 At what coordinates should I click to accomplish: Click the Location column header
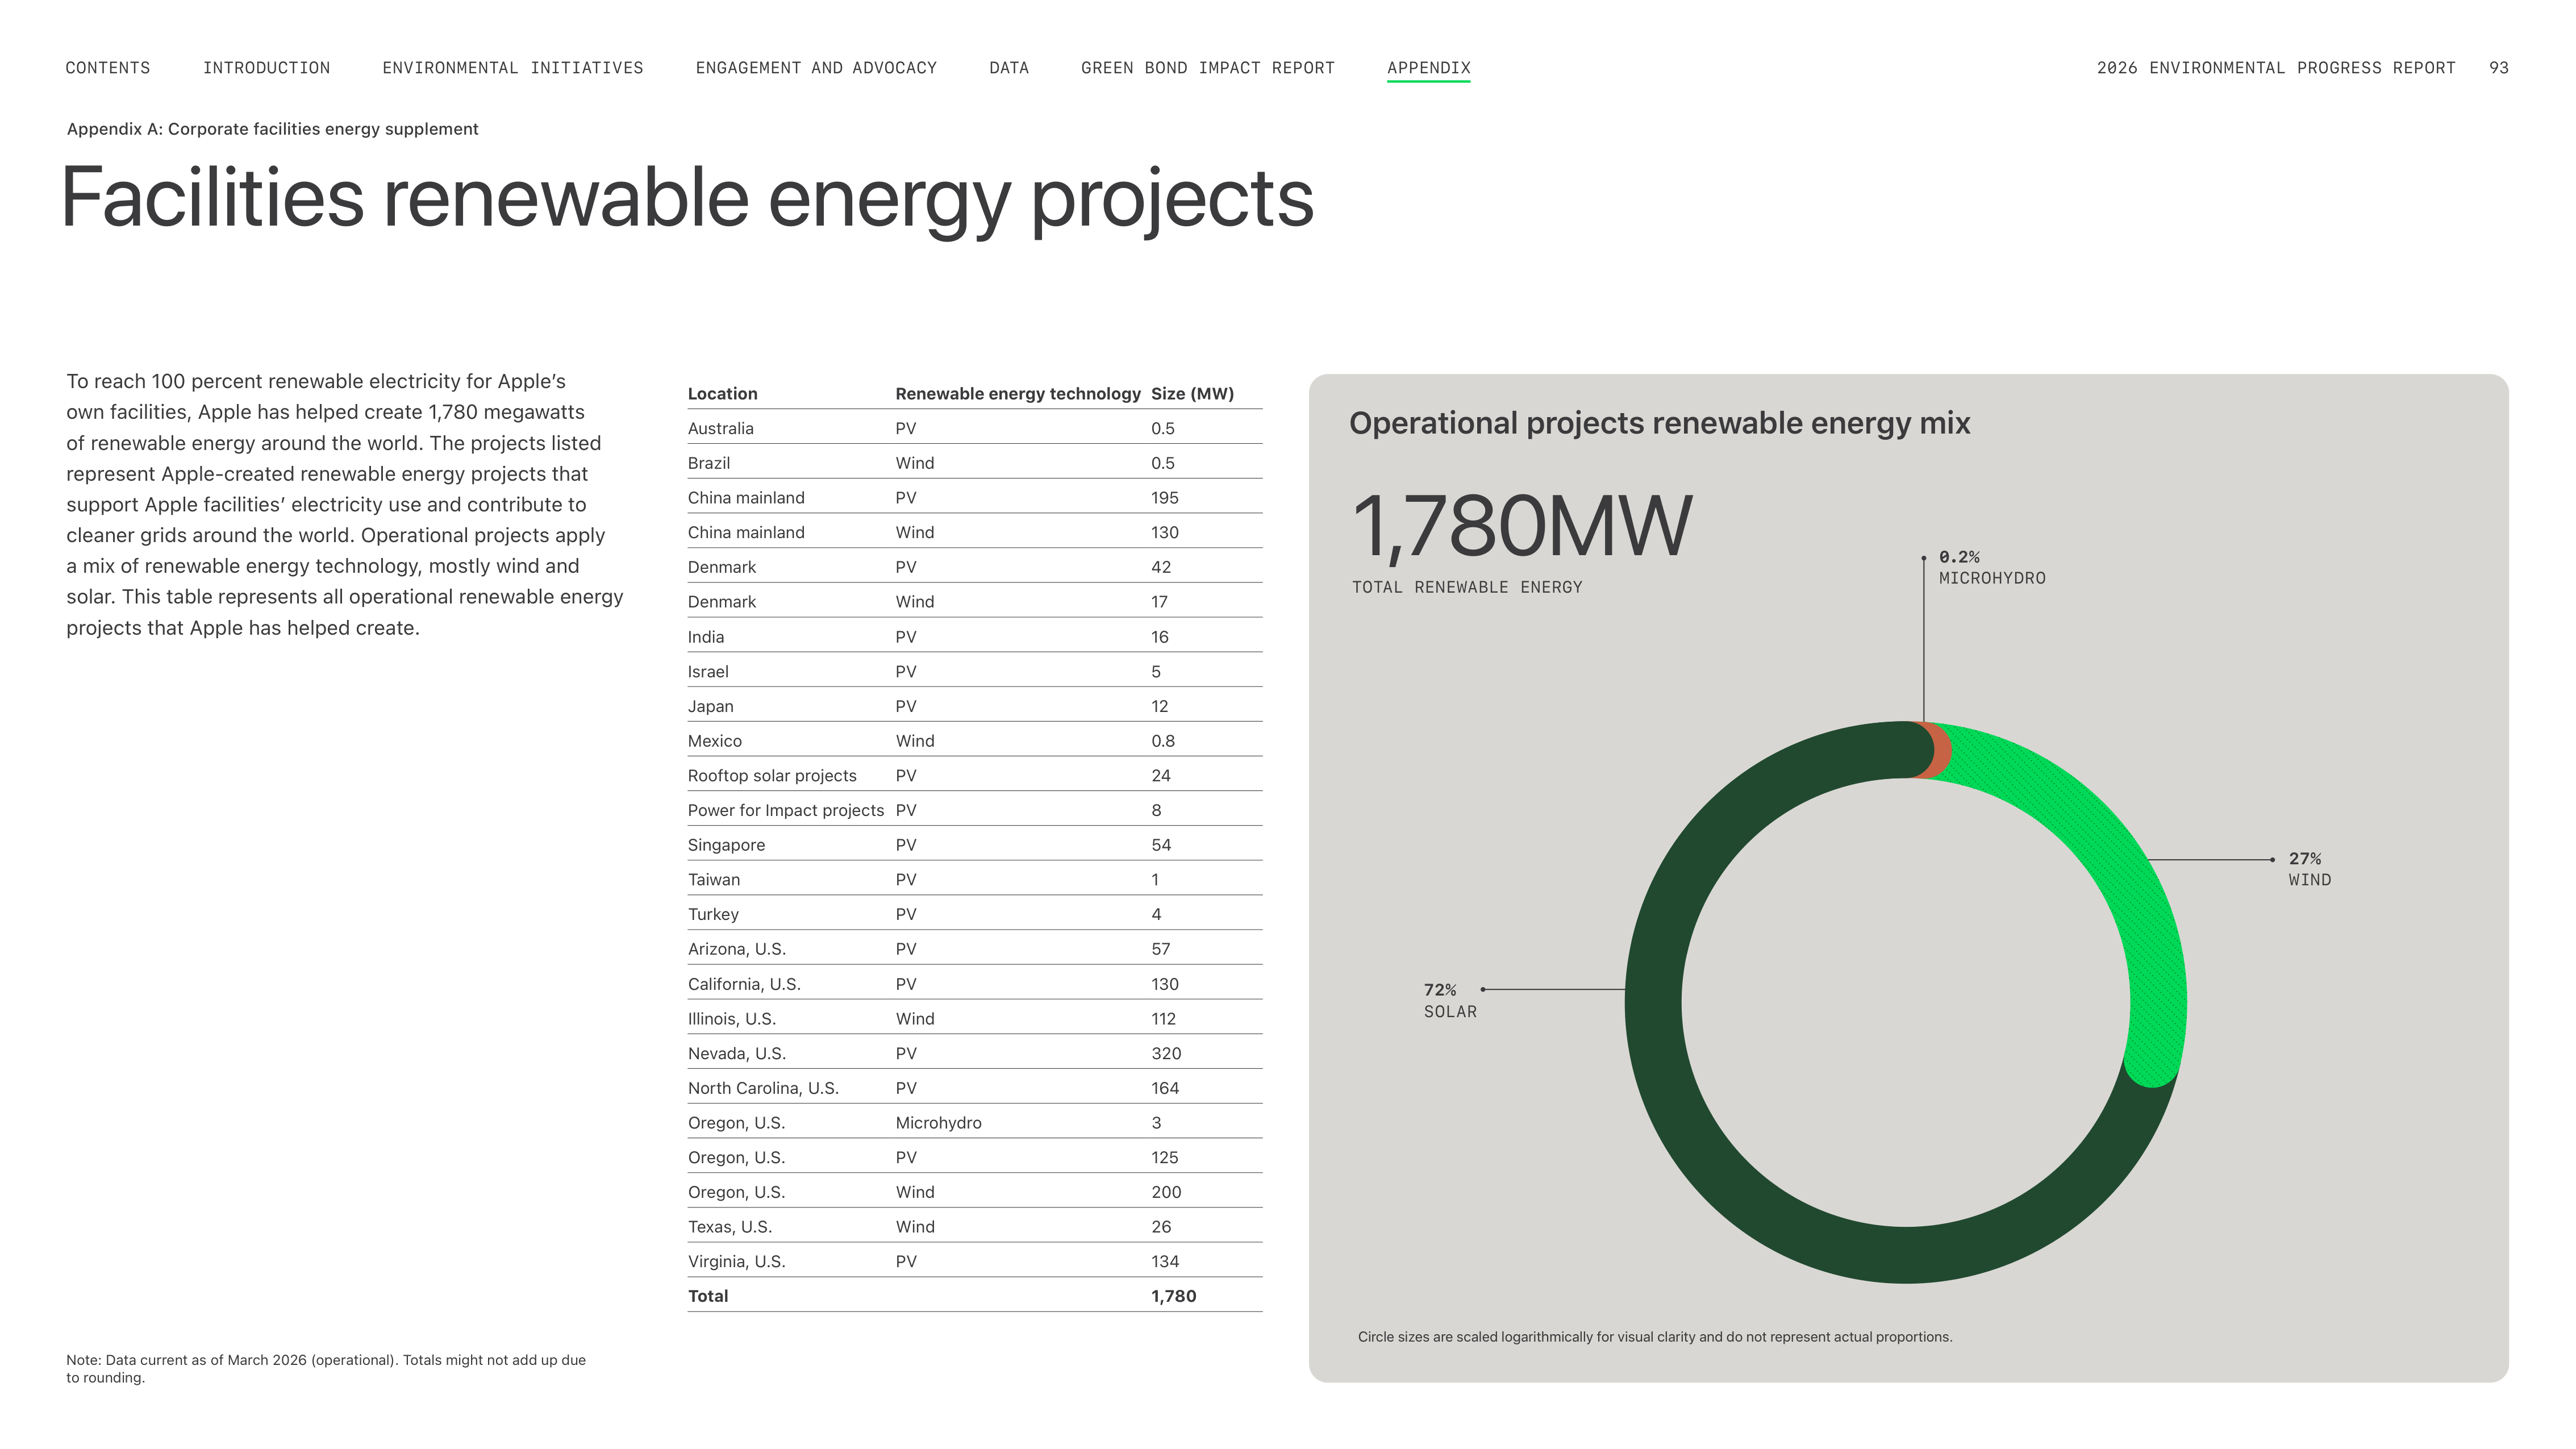[722, 394]
